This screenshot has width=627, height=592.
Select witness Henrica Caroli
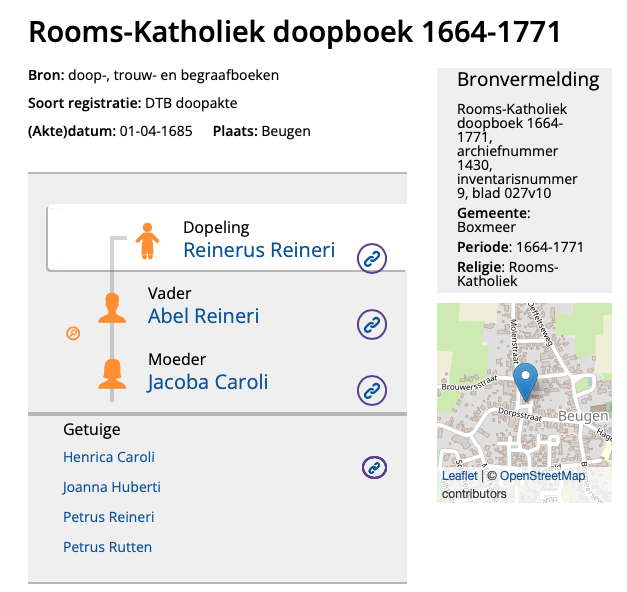[109, 457]
